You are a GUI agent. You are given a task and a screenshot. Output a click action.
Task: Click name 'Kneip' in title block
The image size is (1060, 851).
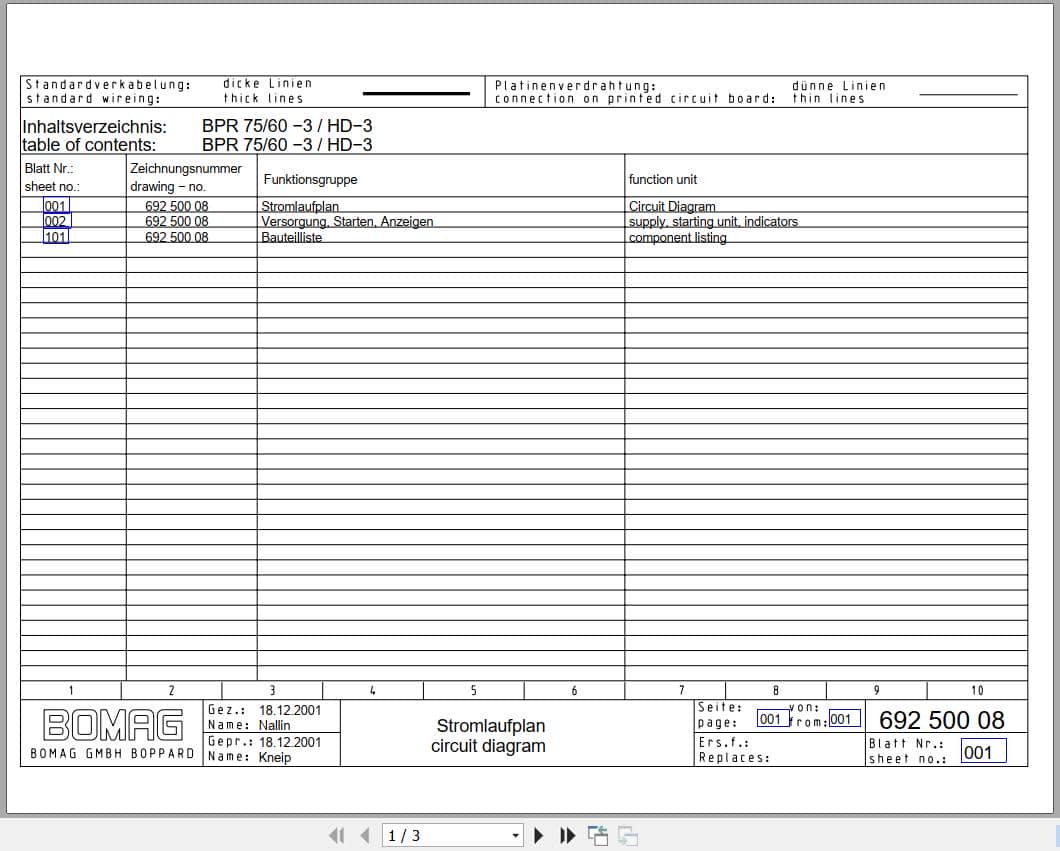pyautogui.click(x=274, y=757)
